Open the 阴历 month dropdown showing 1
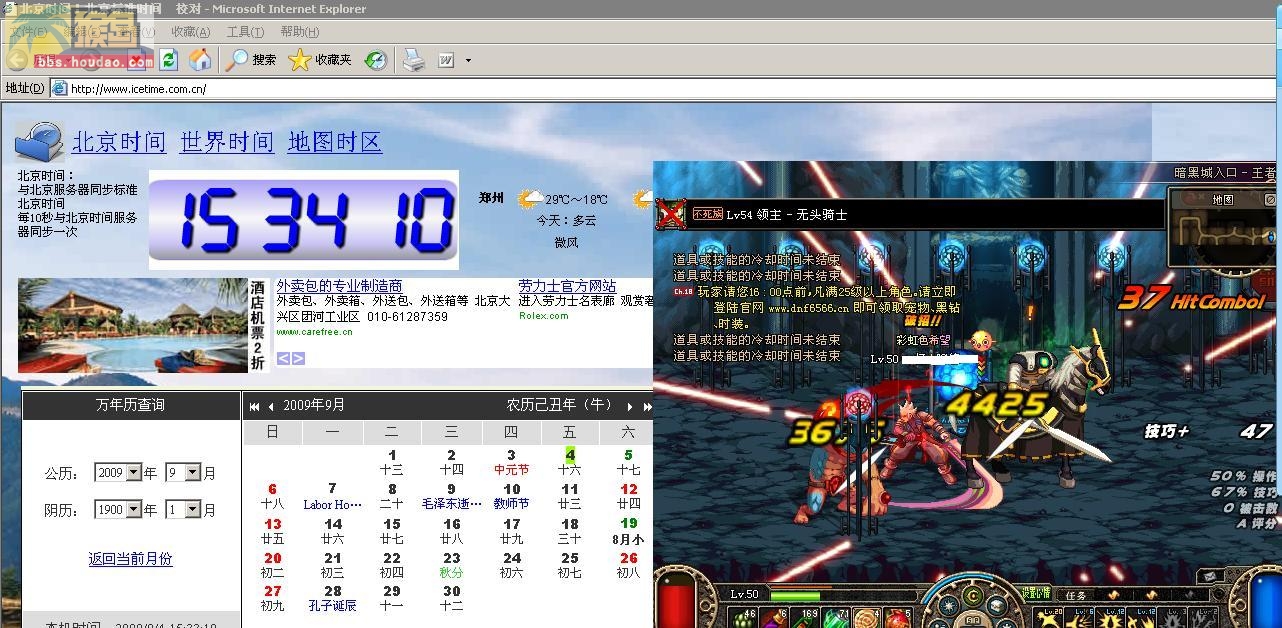 coord(193,510)
